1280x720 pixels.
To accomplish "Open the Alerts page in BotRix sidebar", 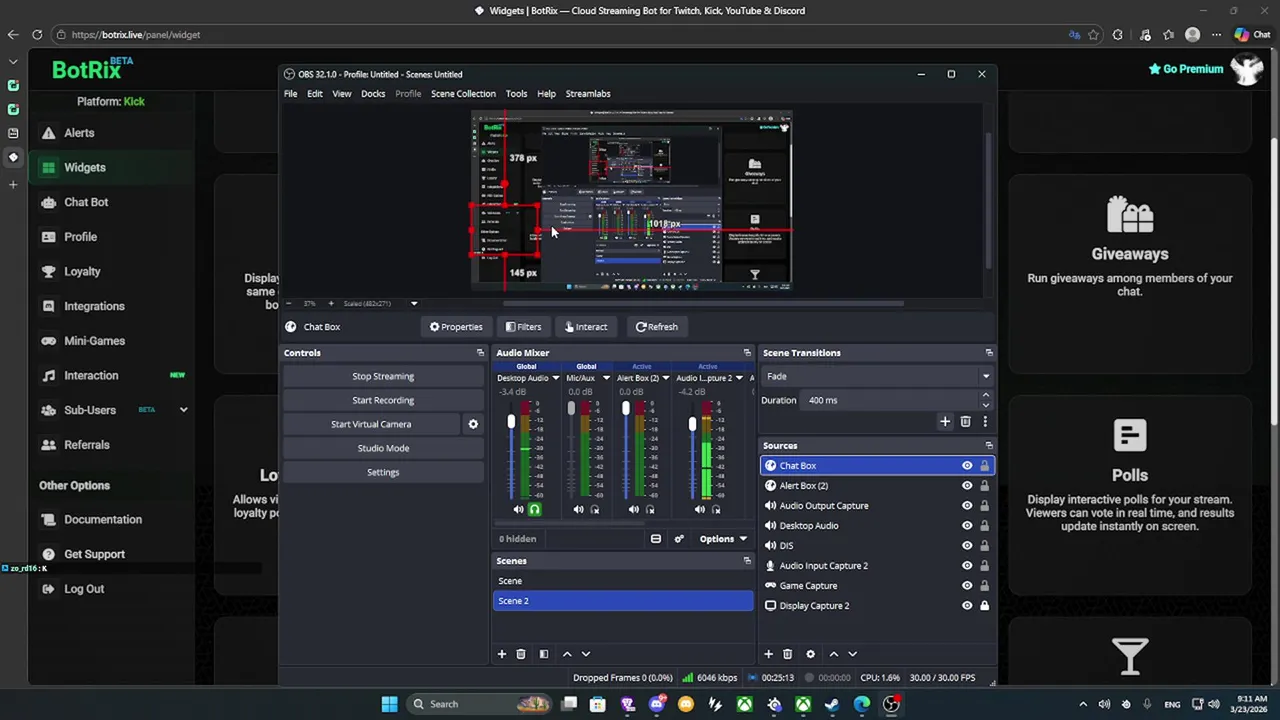I will pyautogui.click(x=78, y=132).
